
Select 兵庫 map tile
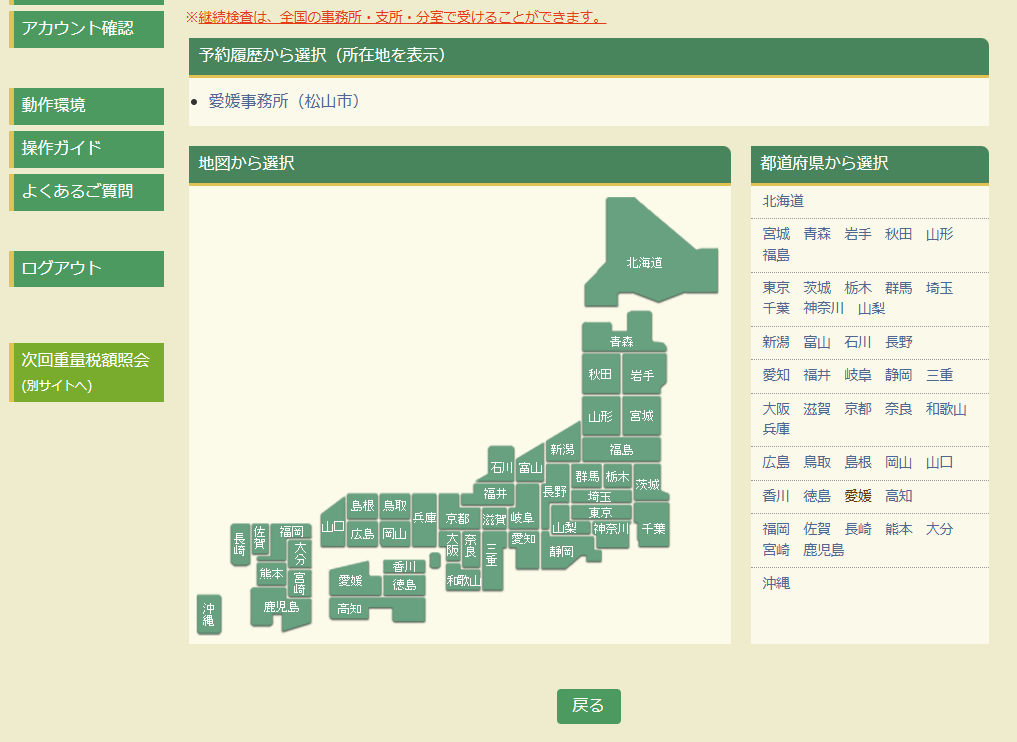tap(424, 518)
